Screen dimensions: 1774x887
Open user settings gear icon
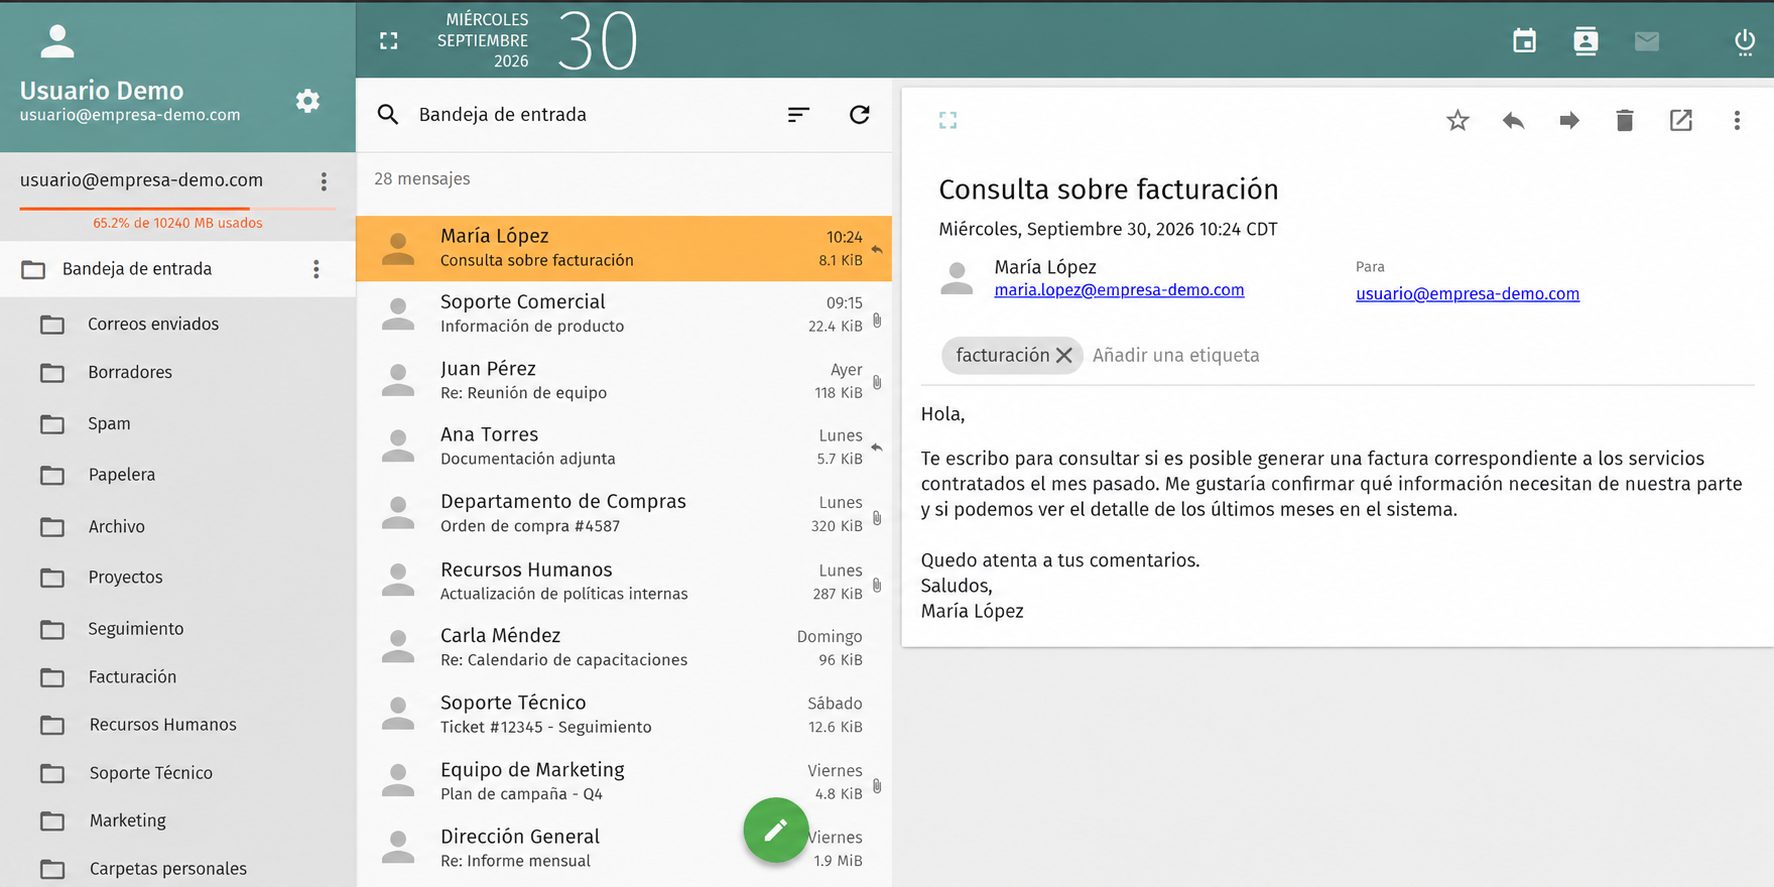point(308,100)
